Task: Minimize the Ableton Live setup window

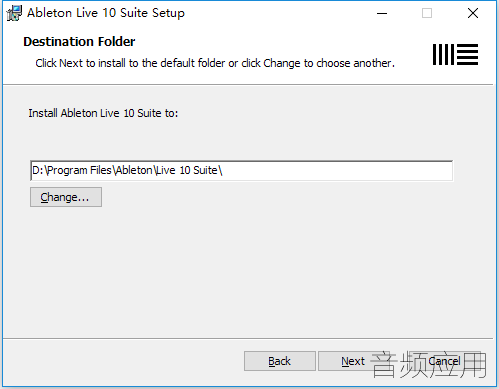Action: (x=382, y=13)
